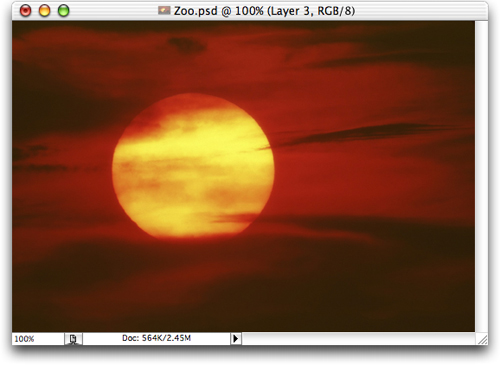
Task: Open the status bar options arrow menu
Action: point(236,339)
